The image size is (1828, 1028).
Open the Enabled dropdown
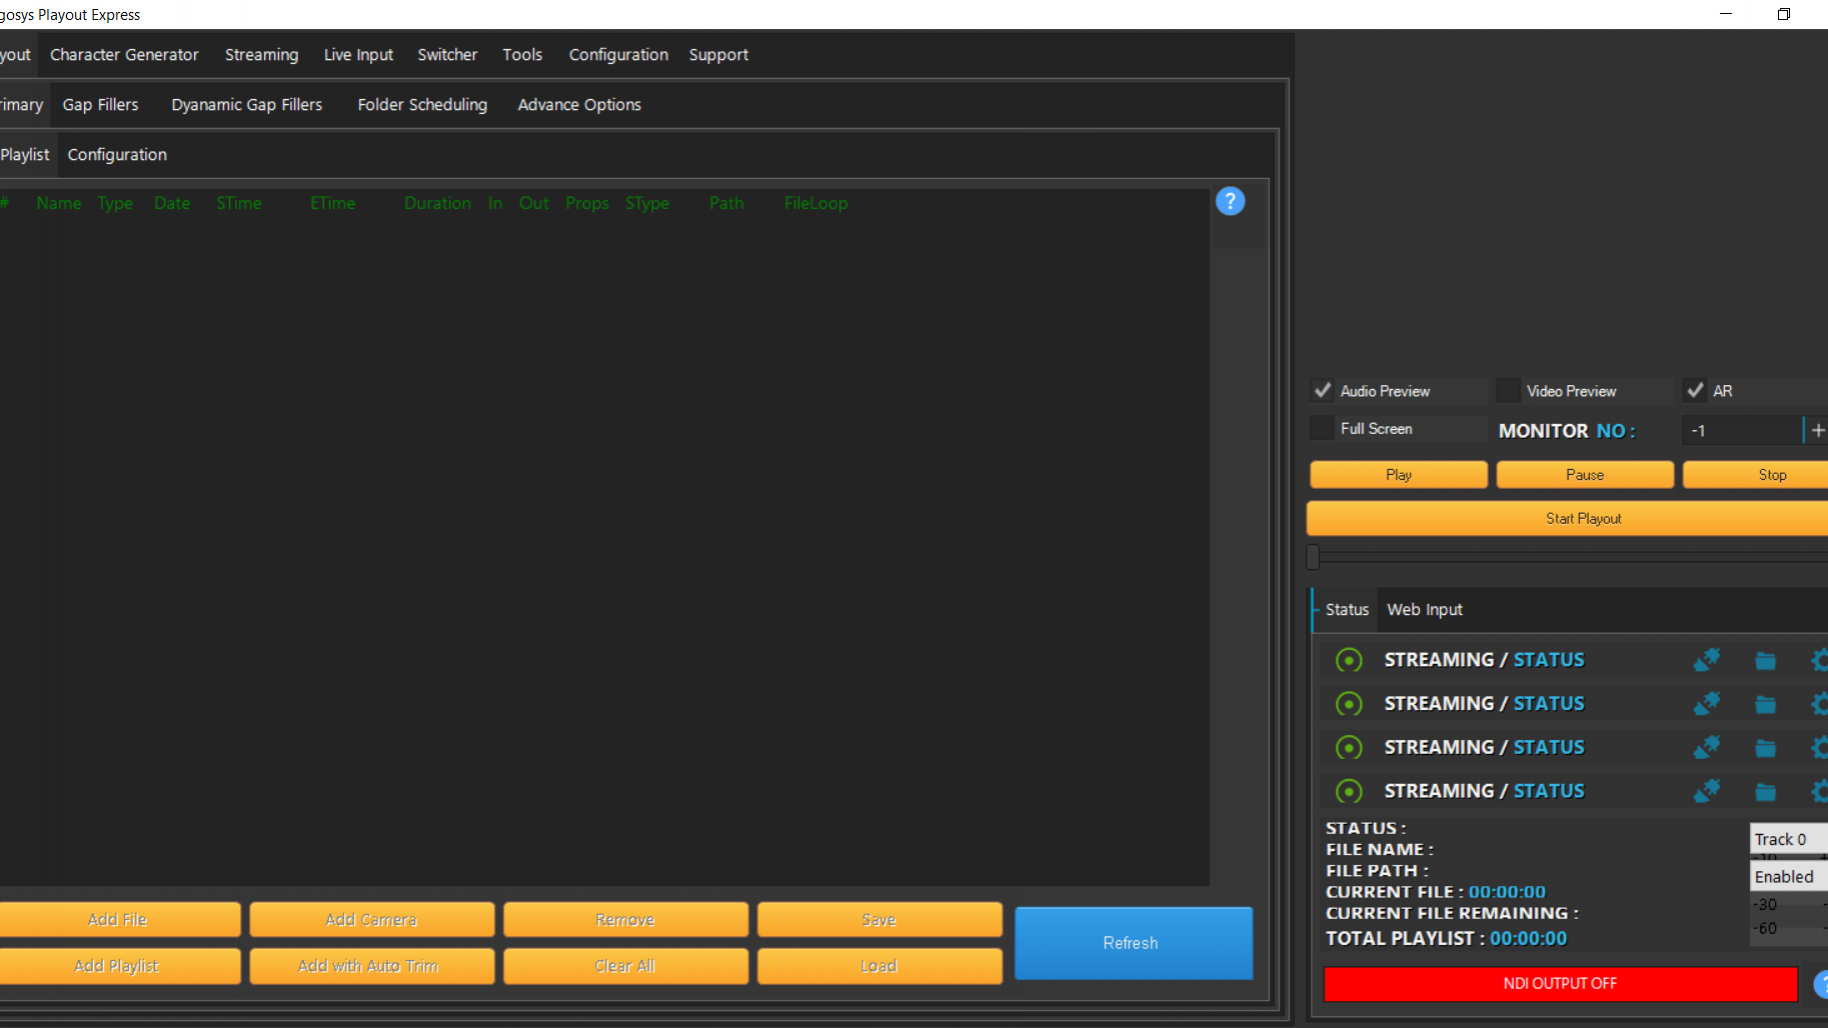click(x=1788, y=876)
